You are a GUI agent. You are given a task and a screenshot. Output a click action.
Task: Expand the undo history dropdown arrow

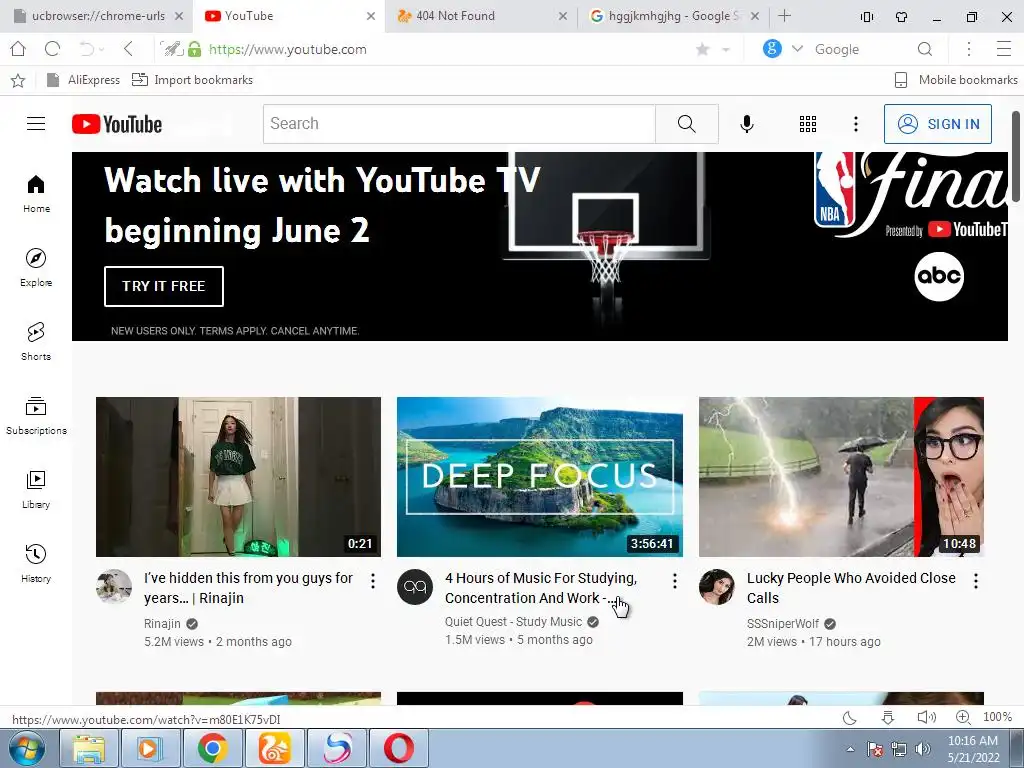click(x=101, y=50)
